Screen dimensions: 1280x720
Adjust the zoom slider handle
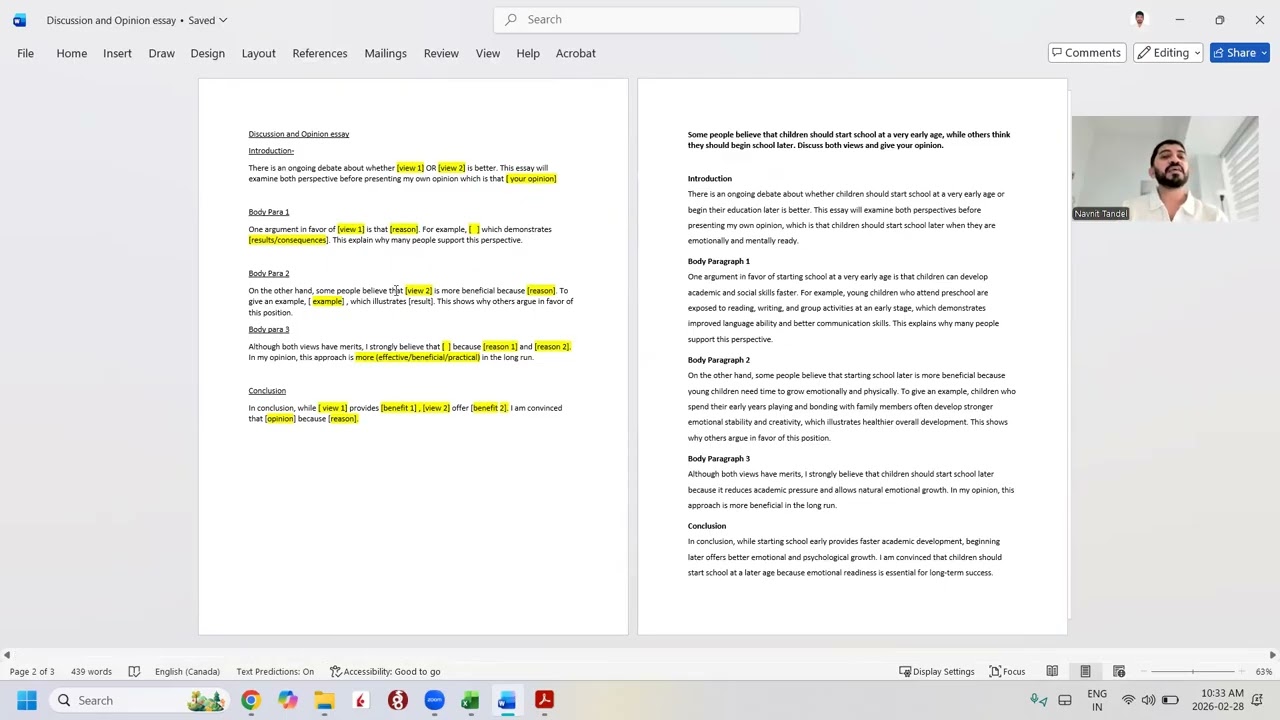[x=1192, y=671]
